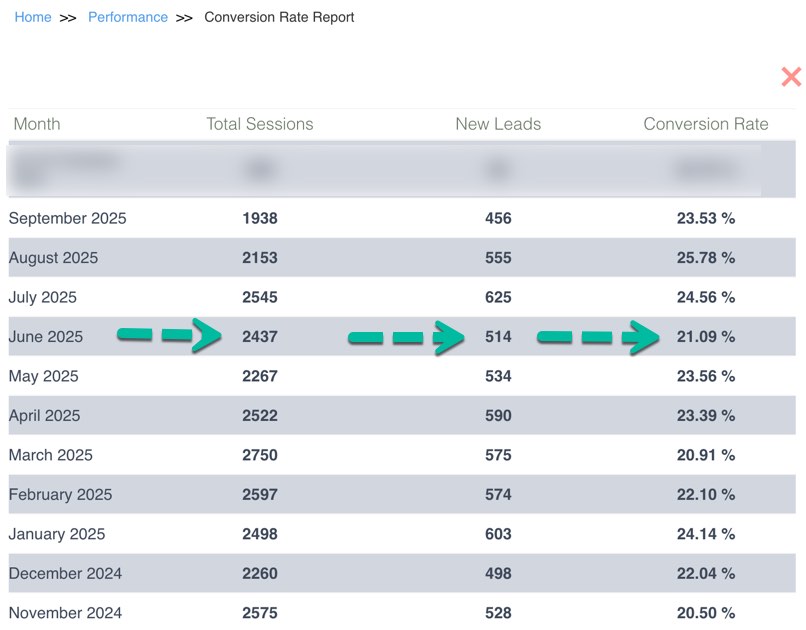Click the Conversion Rate column header

pos(706,124)
